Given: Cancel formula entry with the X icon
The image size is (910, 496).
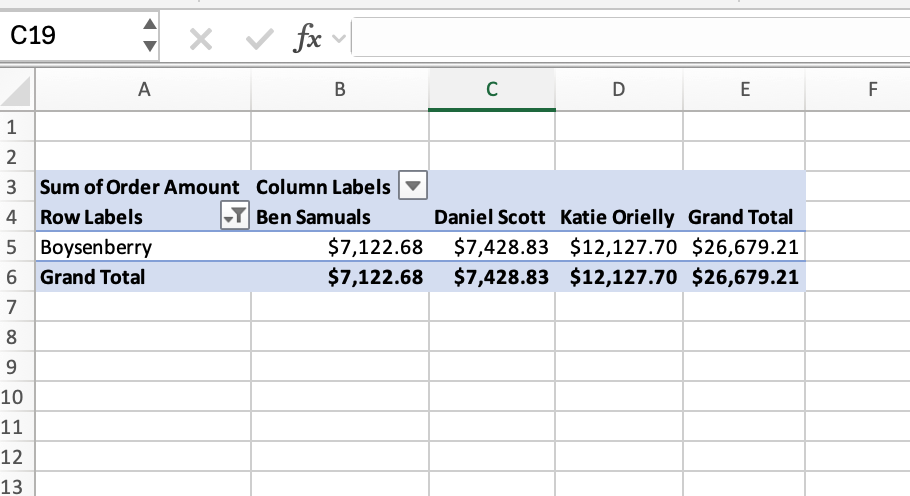Looking at the screenshot, I should 201,39.
